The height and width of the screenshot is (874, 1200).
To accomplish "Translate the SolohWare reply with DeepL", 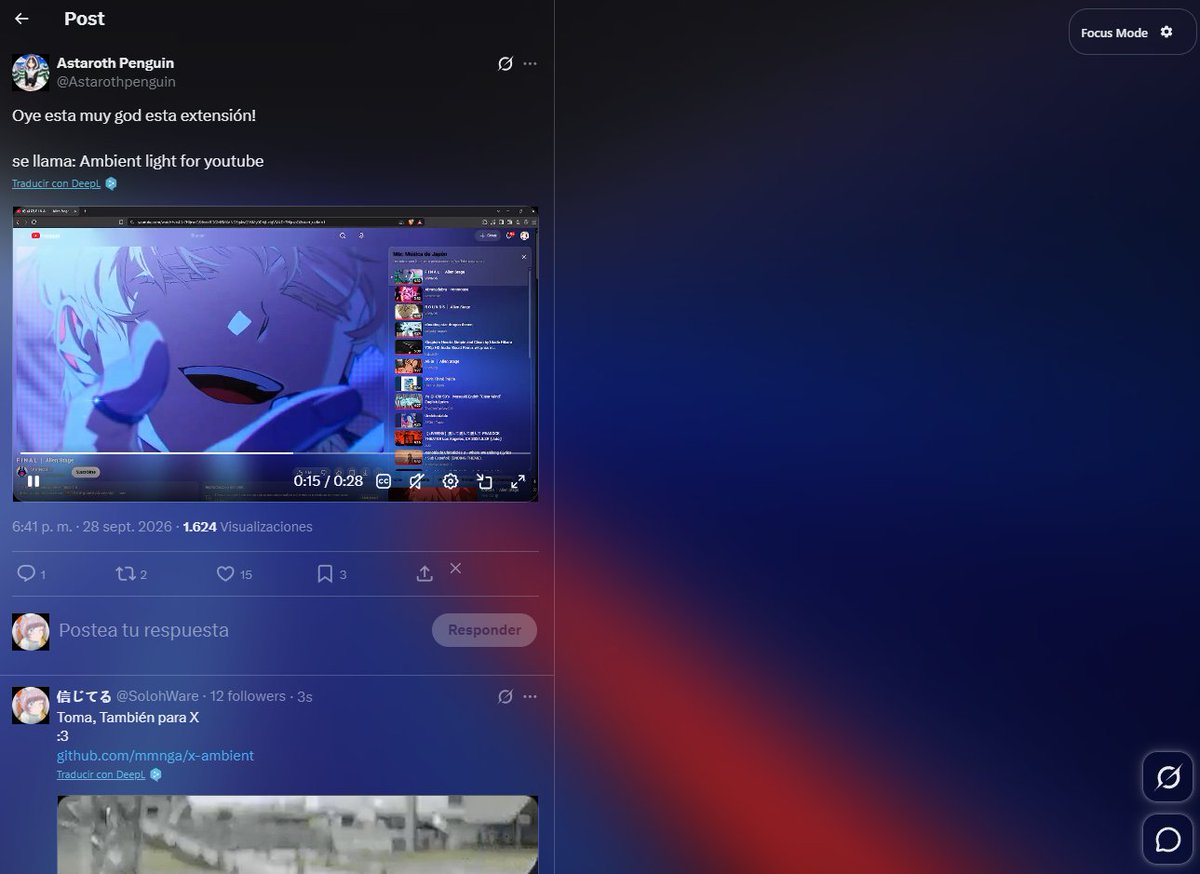I will click(101, 775).
